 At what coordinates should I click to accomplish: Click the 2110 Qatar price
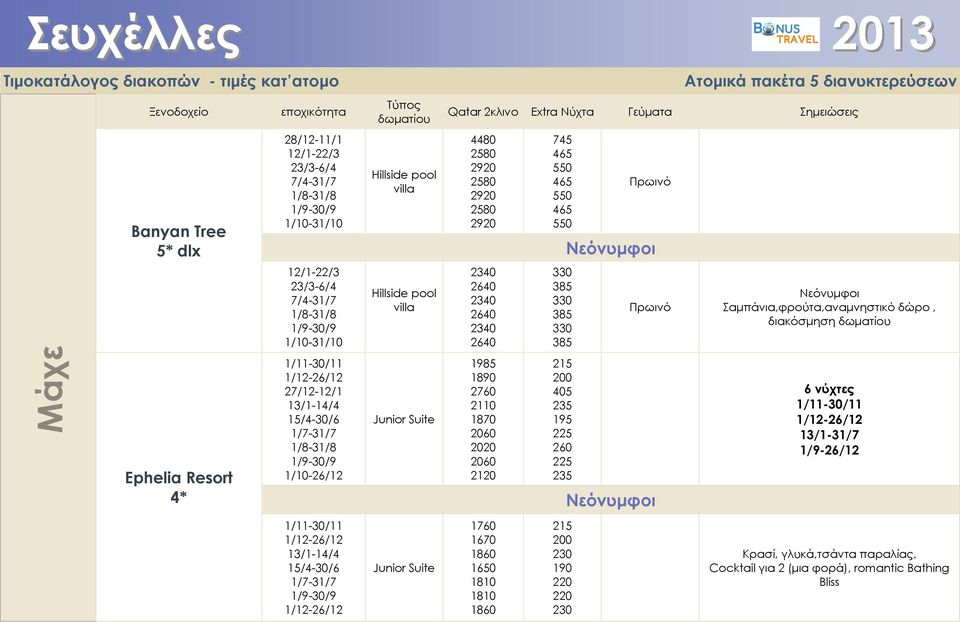click(482, 406)
